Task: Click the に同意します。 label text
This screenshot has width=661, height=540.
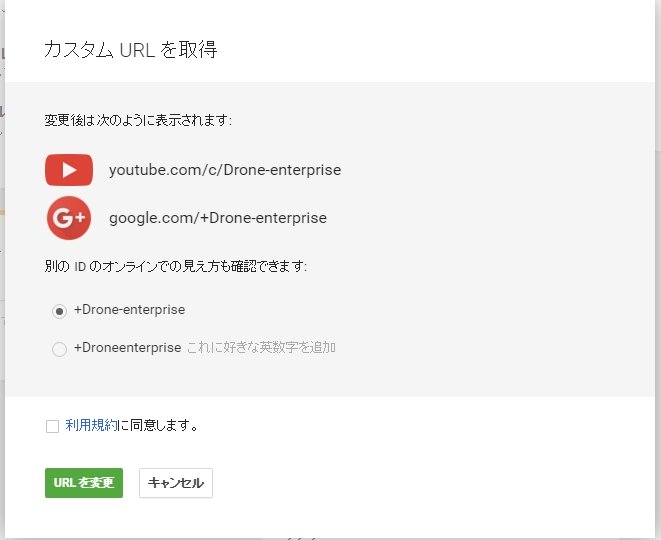Action: point(159,425)
